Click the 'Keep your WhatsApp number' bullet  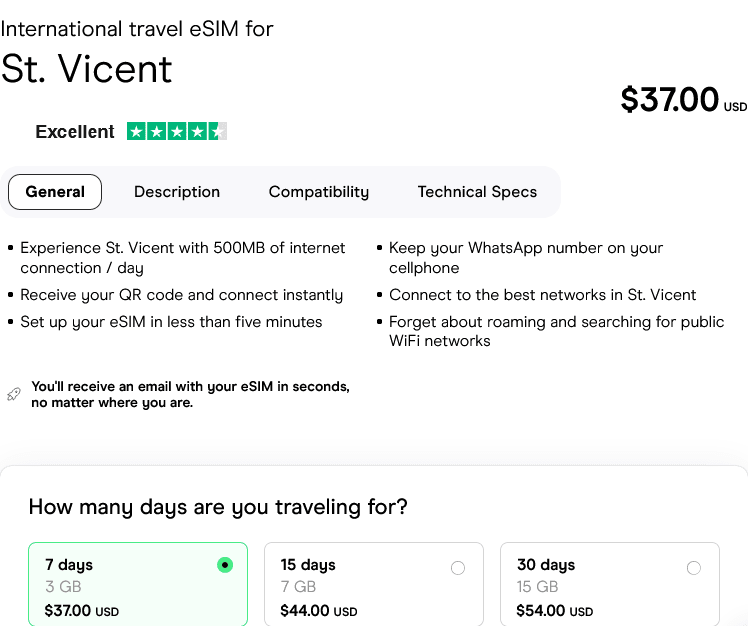click(525, 257)
